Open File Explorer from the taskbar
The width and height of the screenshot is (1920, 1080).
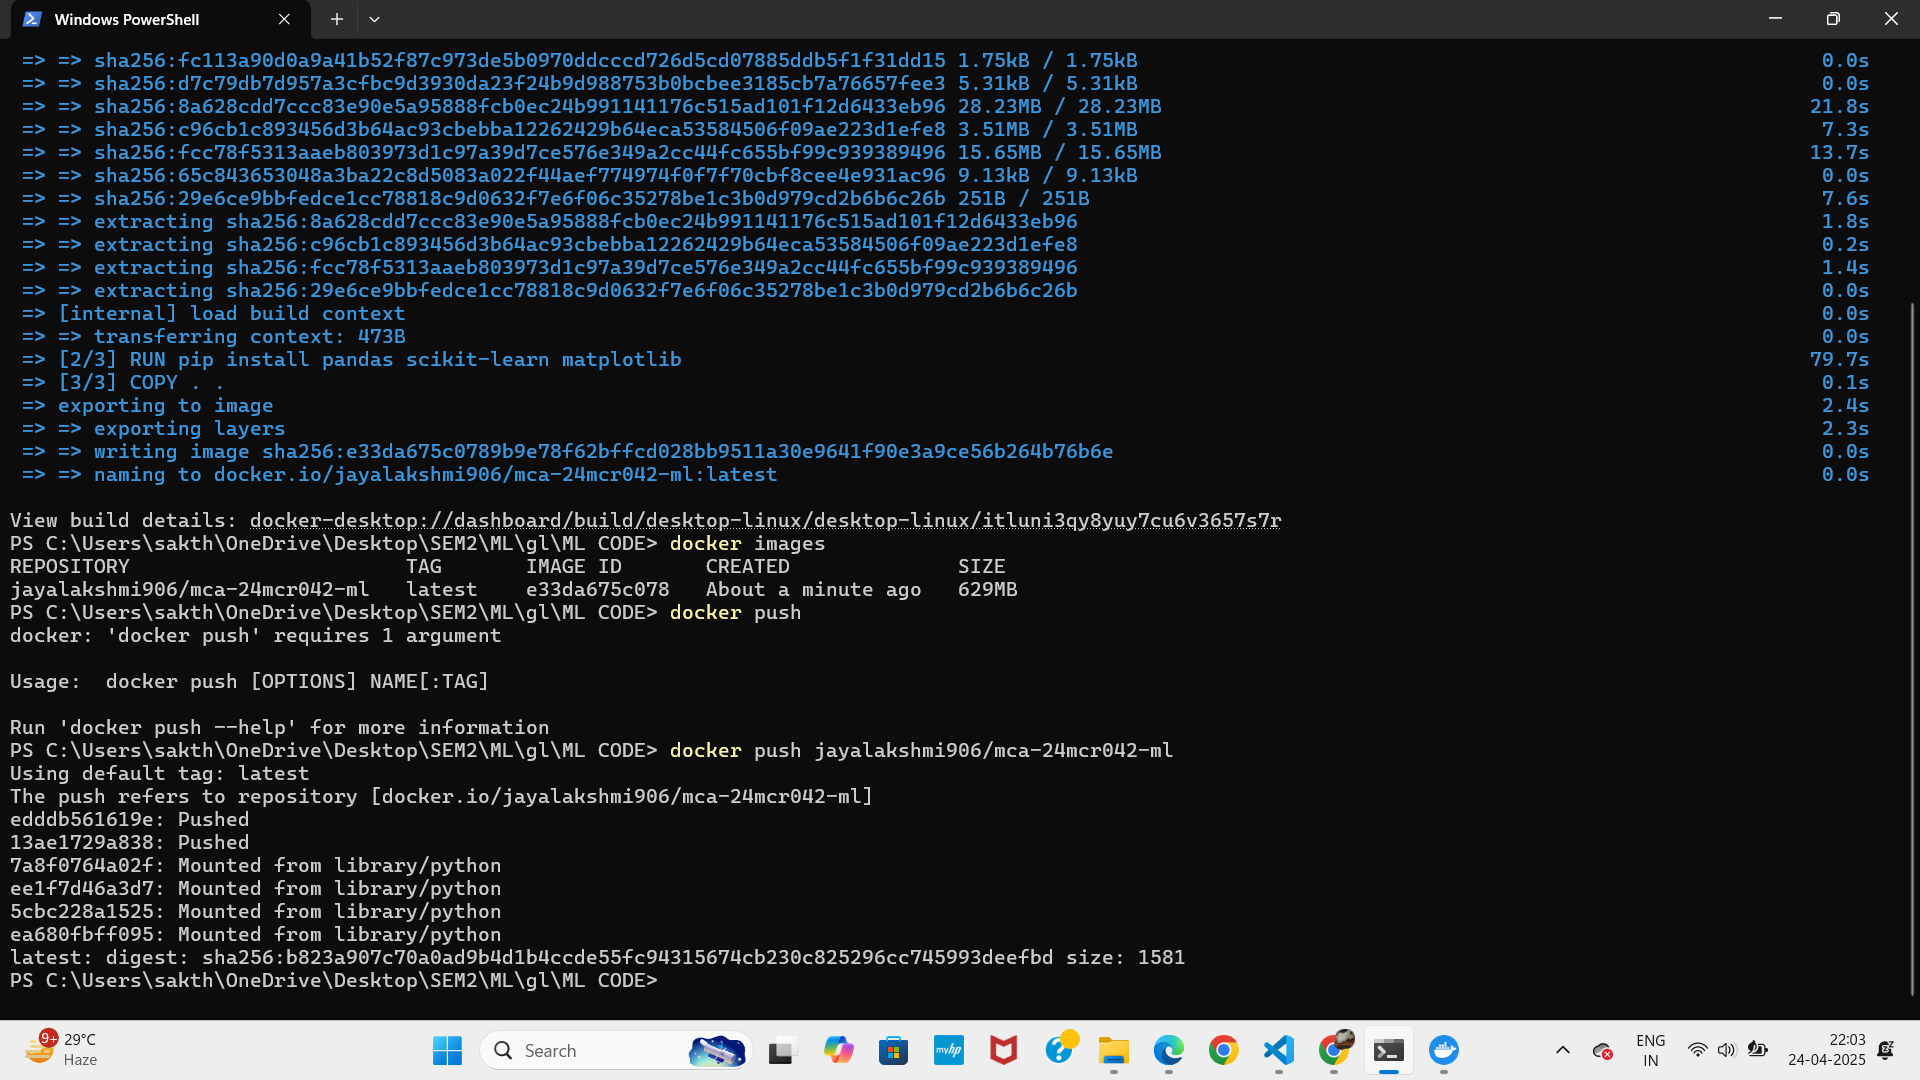click(1113, 1050)
